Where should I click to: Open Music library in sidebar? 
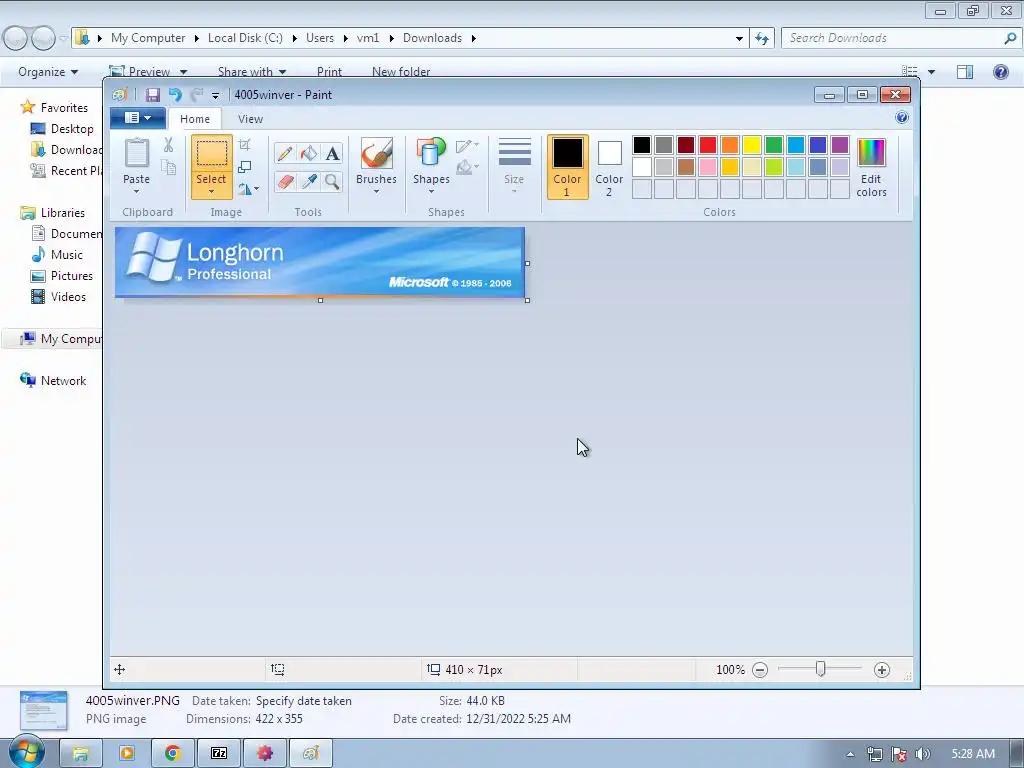pyautogui.click(x=67, y=255)
